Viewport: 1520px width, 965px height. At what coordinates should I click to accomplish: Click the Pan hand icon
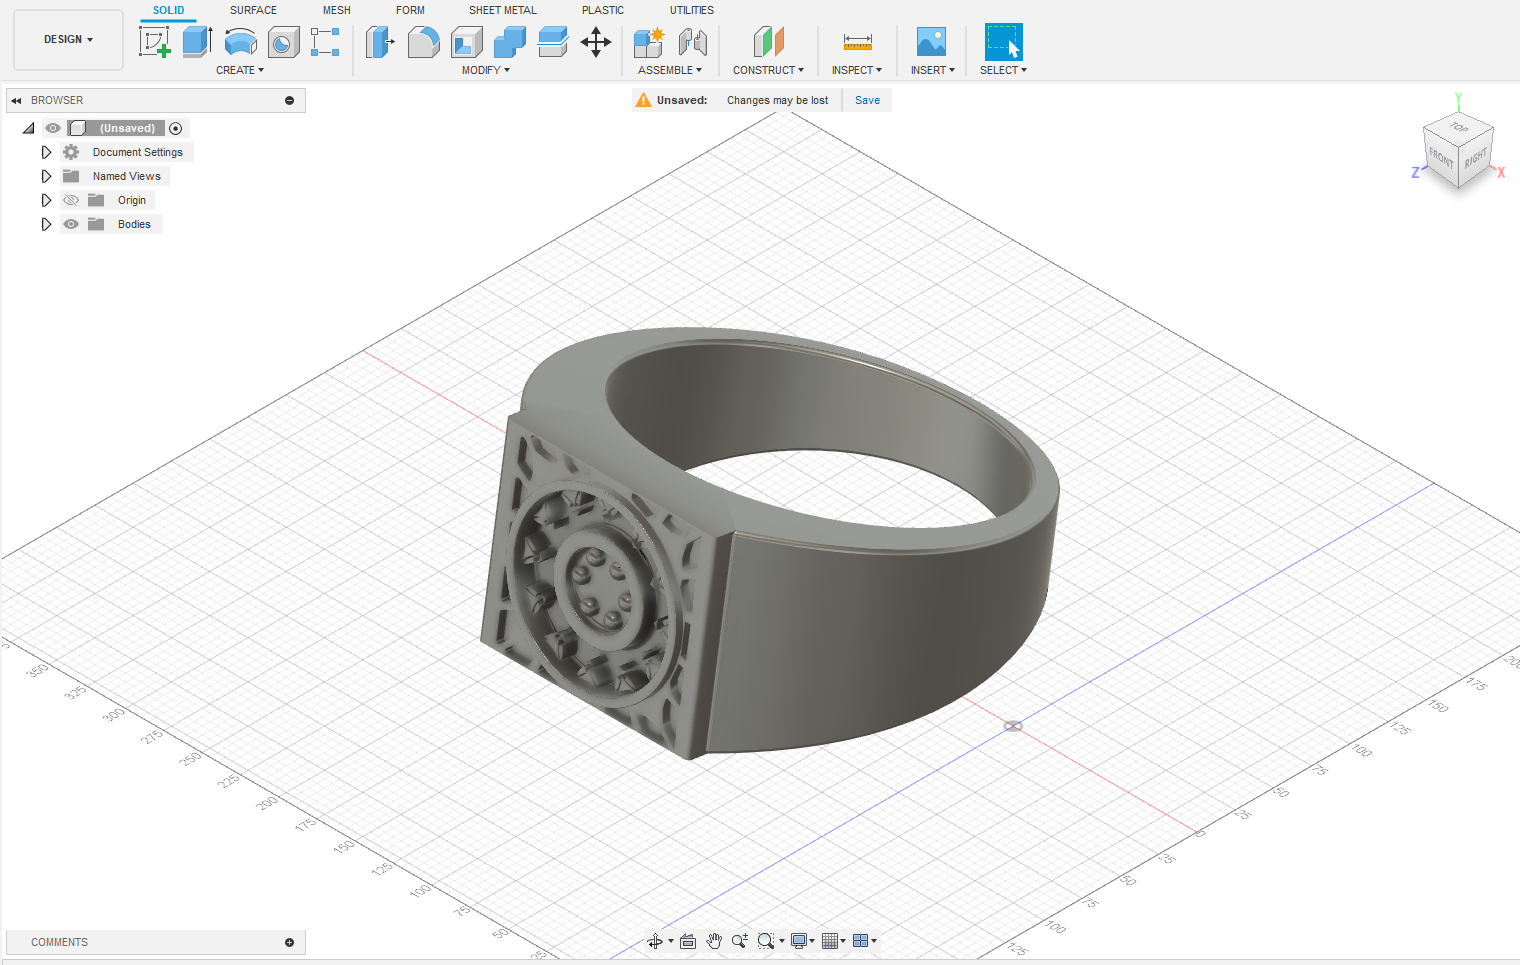coord(714,941)
